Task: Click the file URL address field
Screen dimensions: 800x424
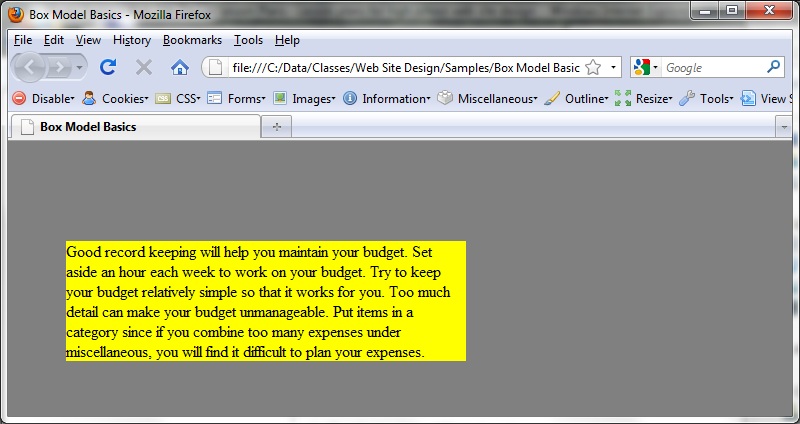Action: click(x=406, y=67)
